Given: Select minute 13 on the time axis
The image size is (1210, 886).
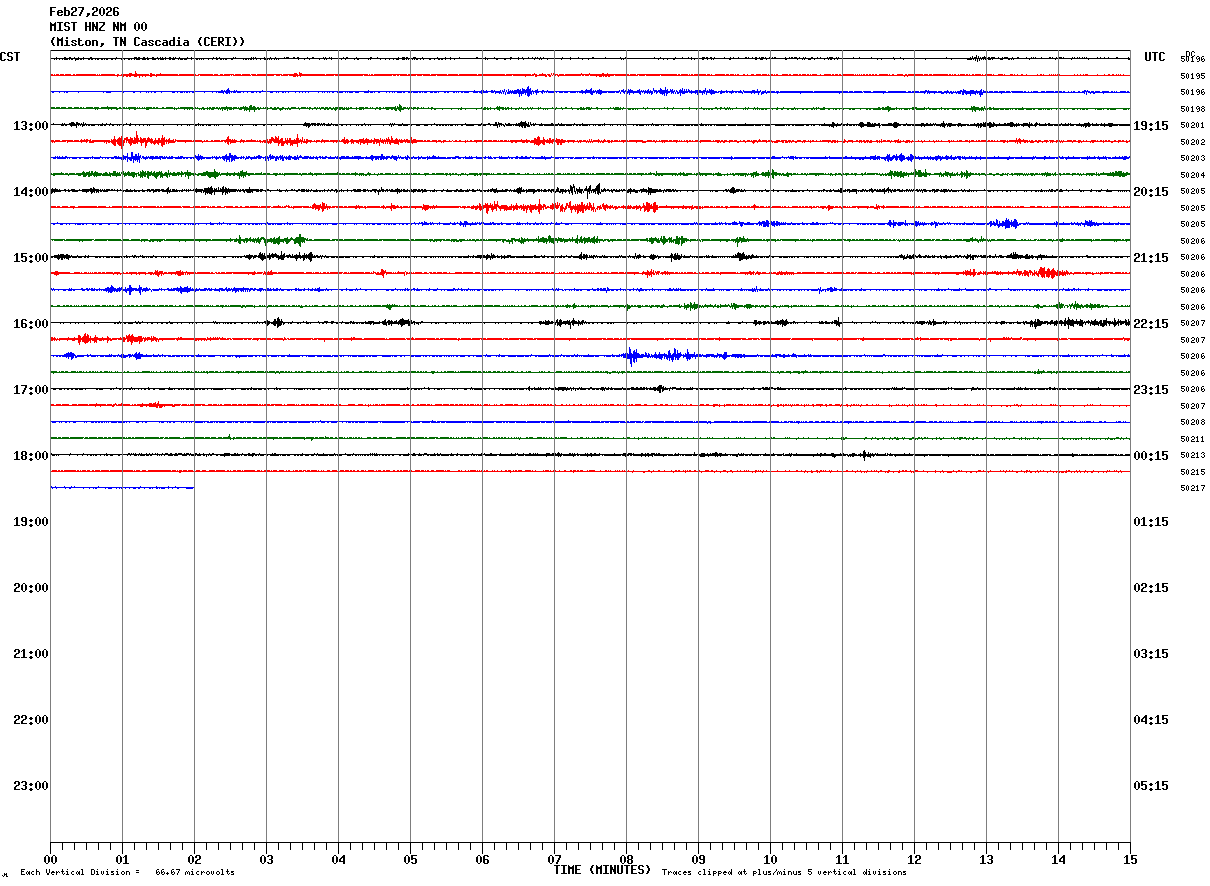Looking at the screenshot, I should [986, 859].
